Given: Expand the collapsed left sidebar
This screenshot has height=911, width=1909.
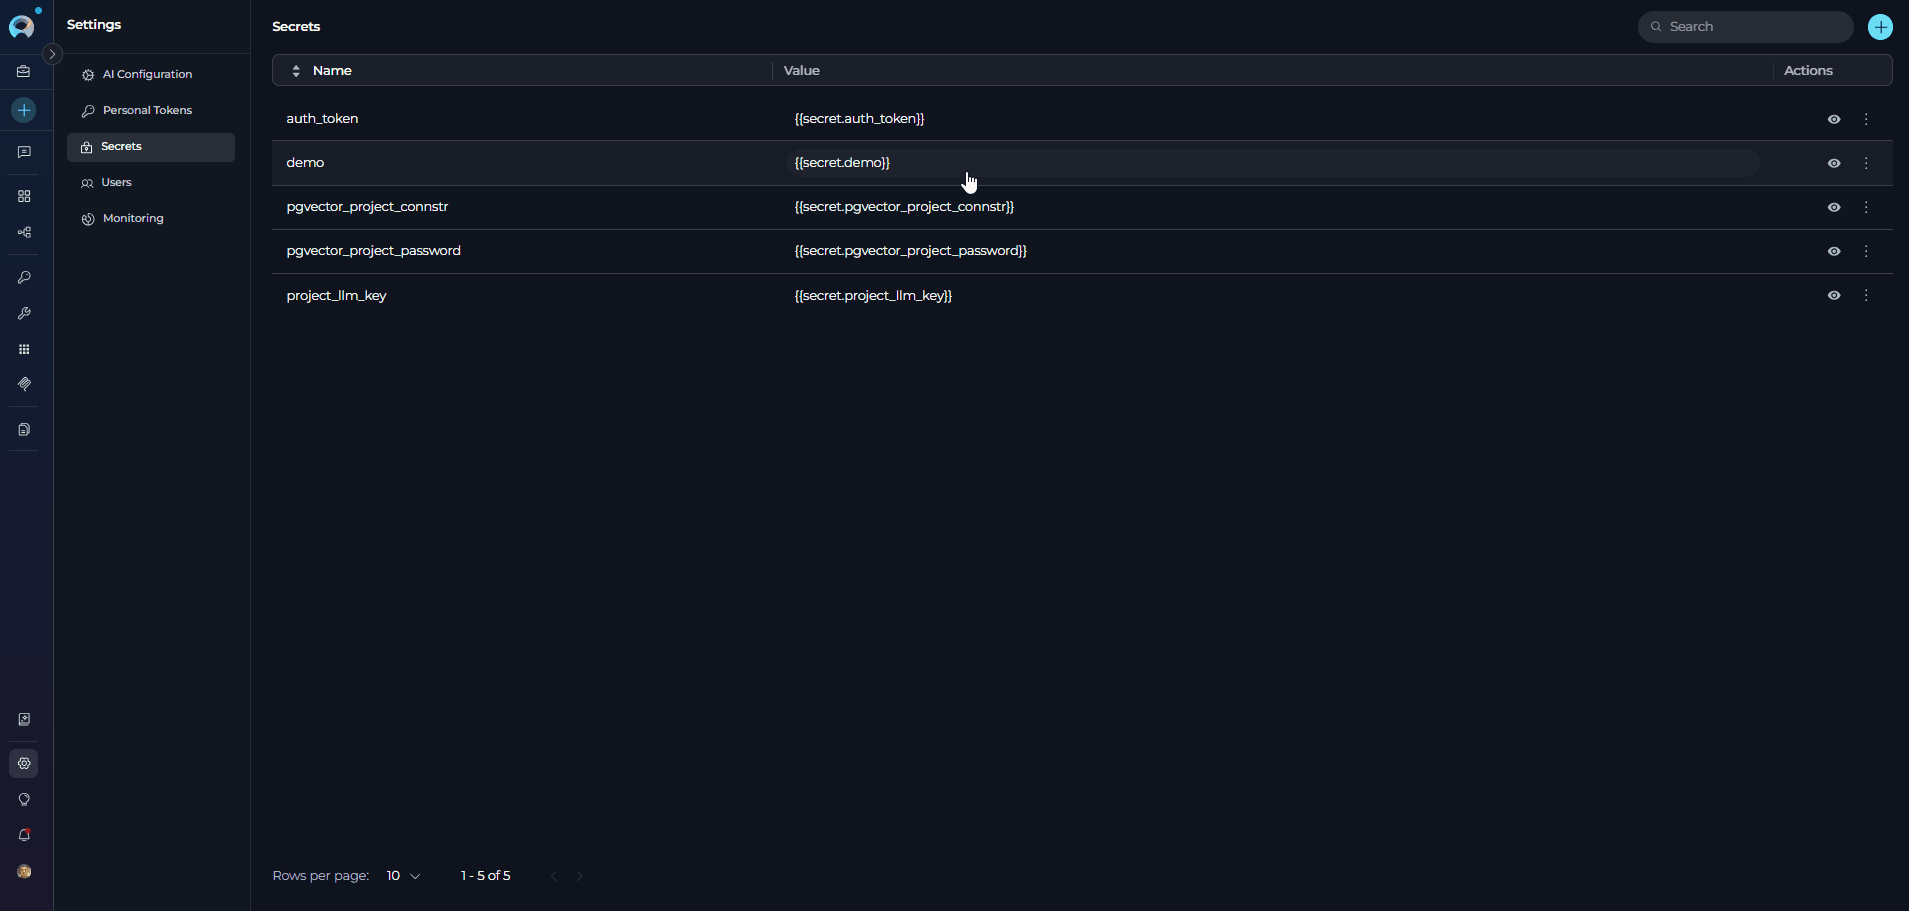Looking at the screenshot, I should (x=52, y=54).
